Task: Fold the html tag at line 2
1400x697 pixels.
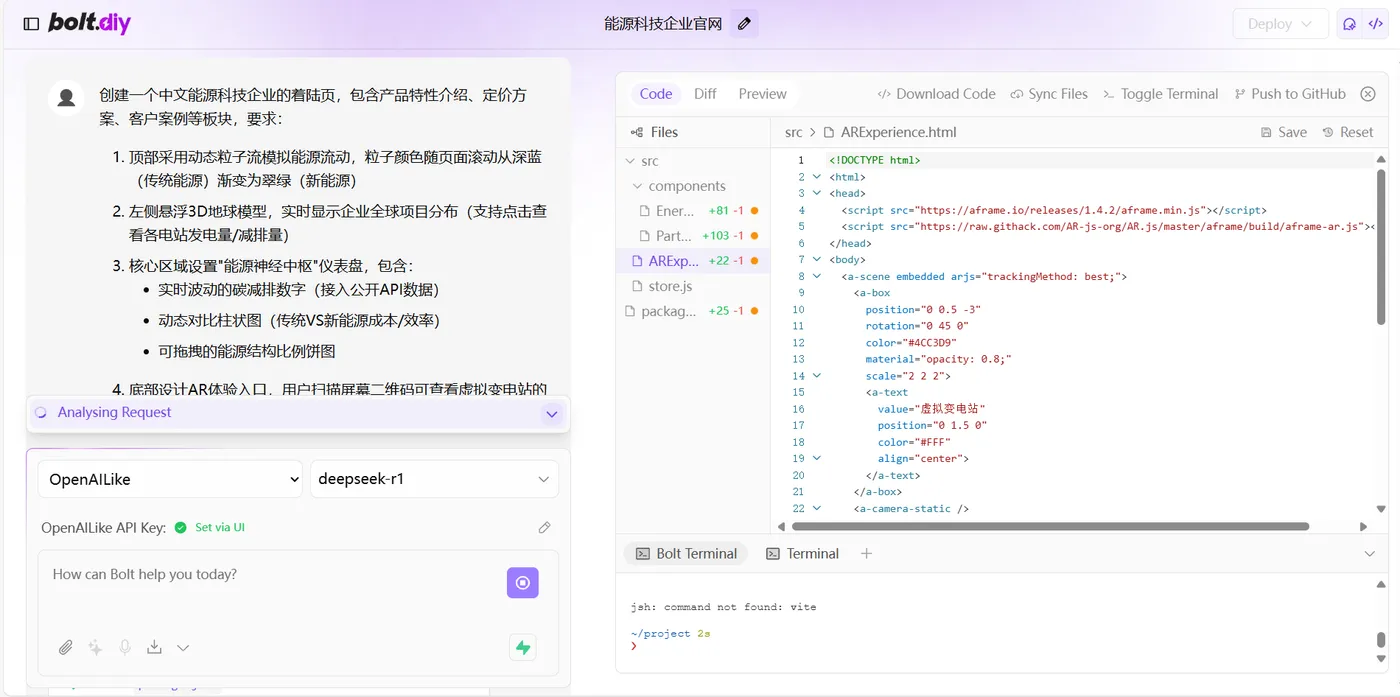Action: click(817, 177)
